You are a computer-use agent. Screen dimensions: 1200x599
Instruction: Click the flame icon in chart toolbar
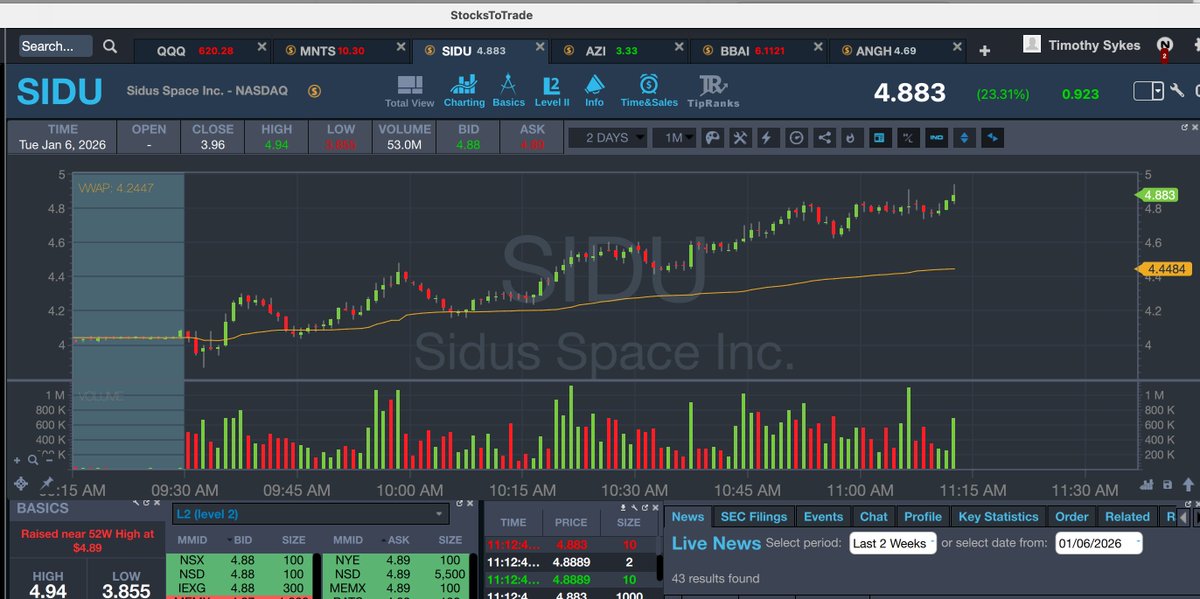point(852,137)
